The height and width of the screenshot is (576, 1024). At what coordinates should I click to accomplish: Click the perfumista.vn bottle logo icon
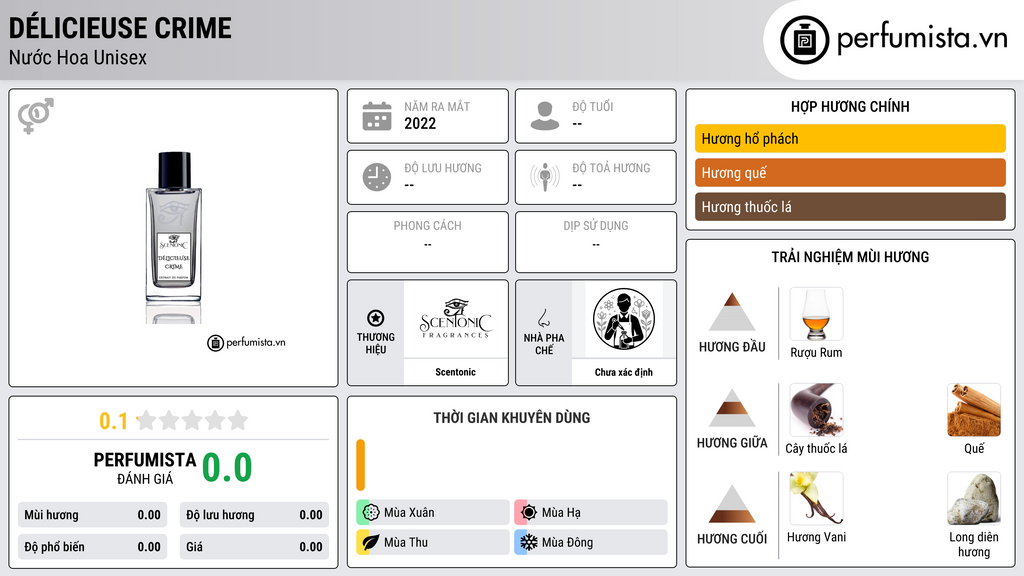click(x=804, y=40)
